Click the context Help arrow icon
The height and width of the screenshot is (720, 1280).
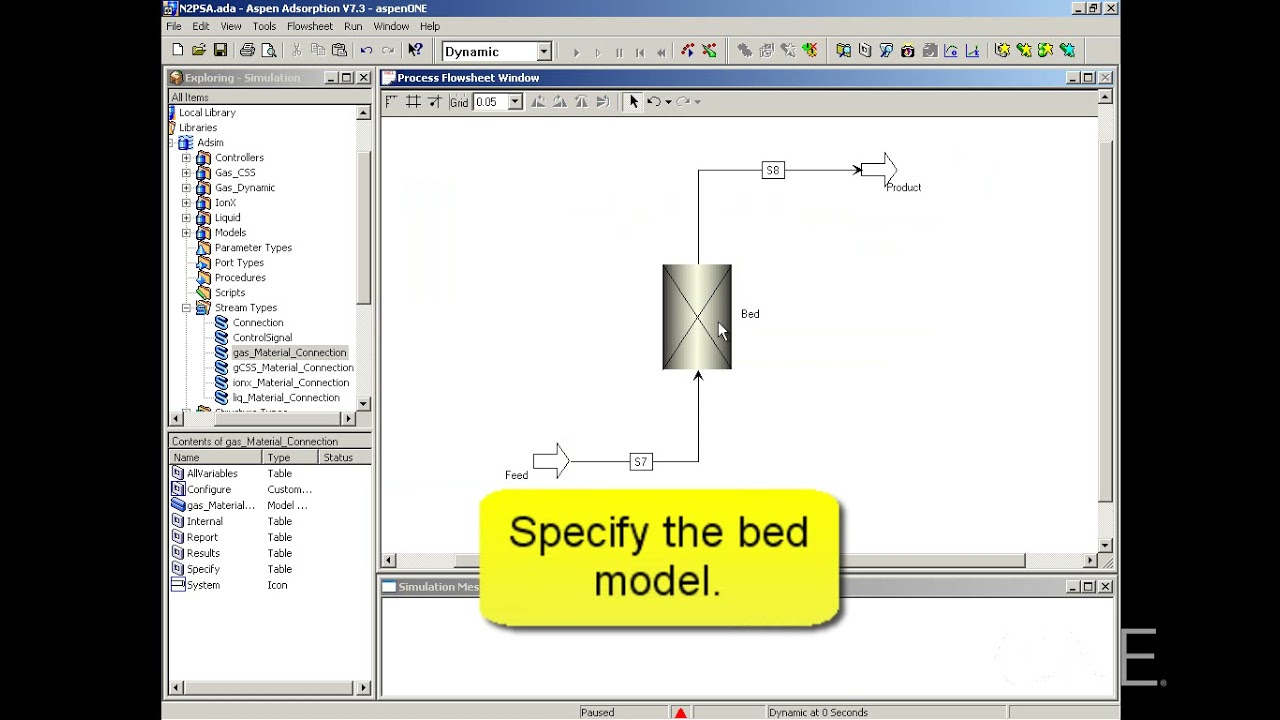coord(415,51)
